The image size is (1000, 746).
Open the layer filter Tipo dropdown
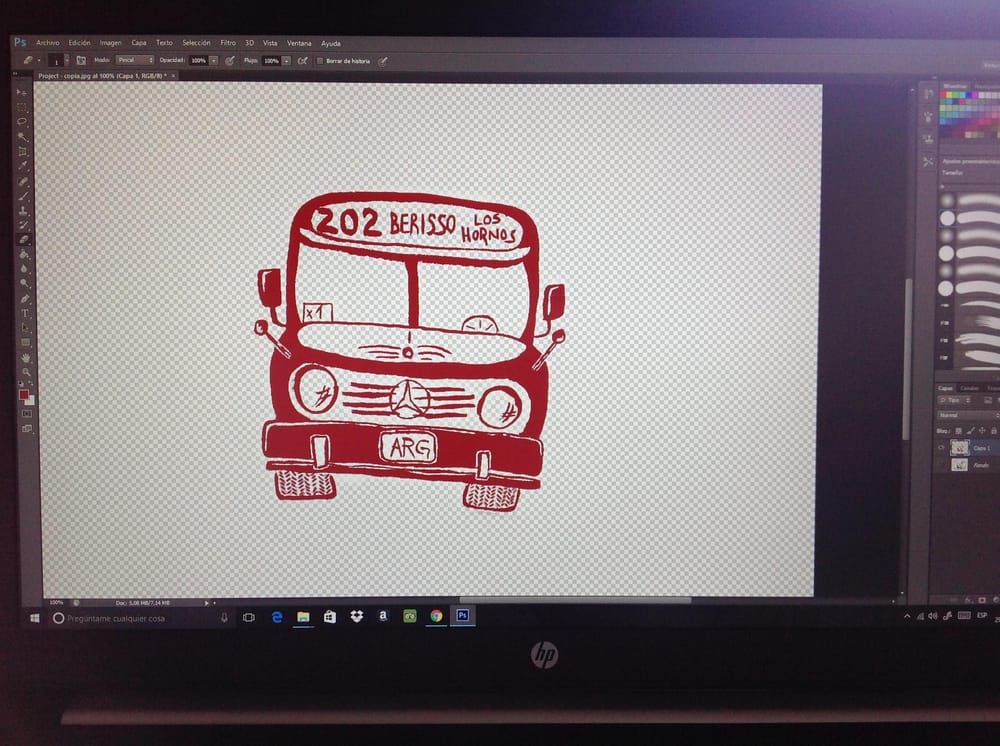click(954, 400)
